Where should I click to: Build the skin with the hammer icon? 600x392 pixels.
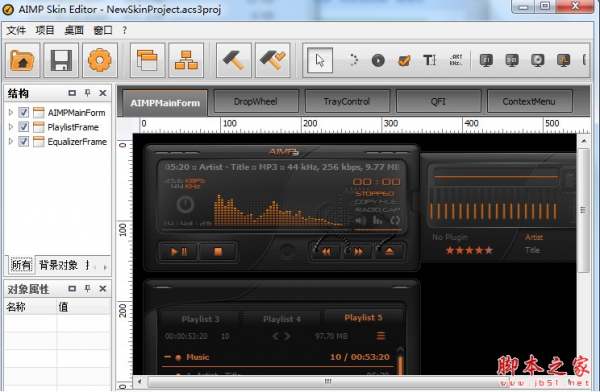233,60
